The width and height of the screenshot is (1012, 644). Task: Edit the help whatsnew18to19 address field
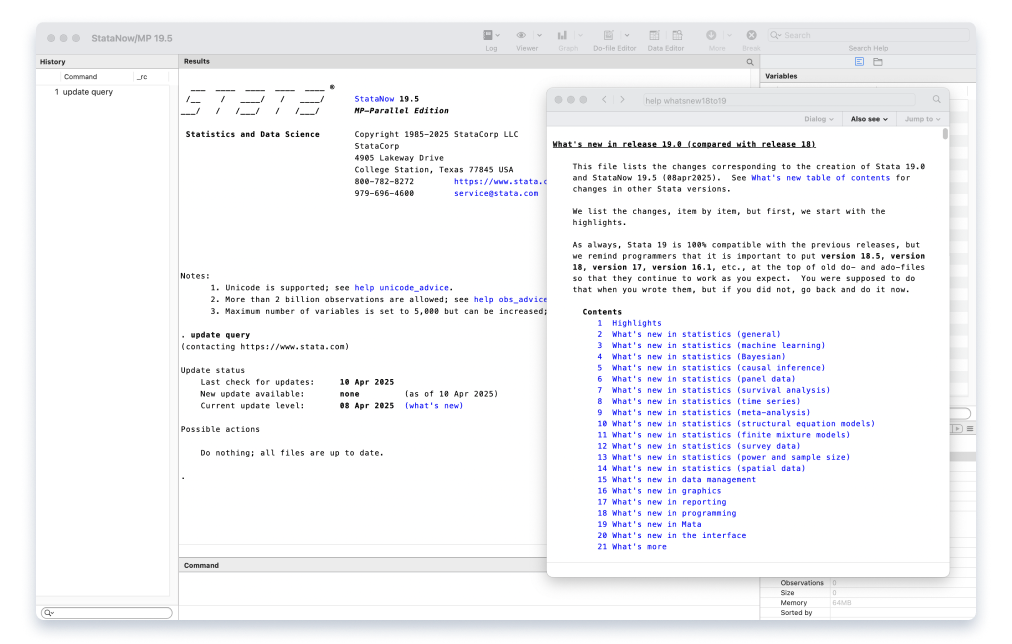[x=778, y=100]
